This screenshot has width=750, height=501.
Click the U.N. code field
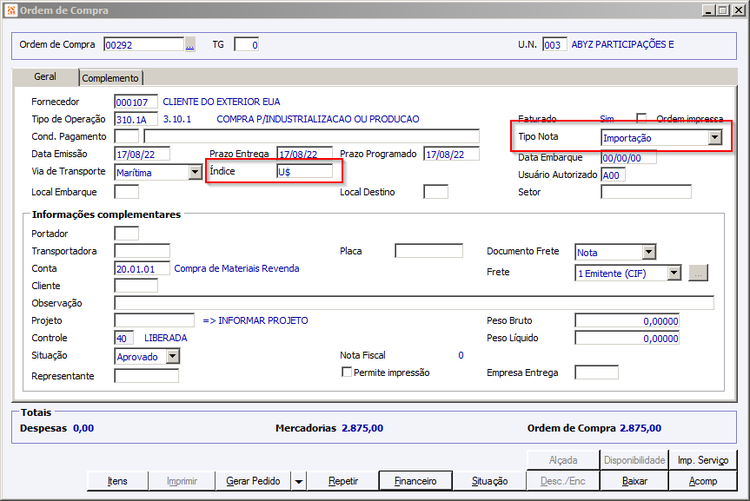pos(555,45)
